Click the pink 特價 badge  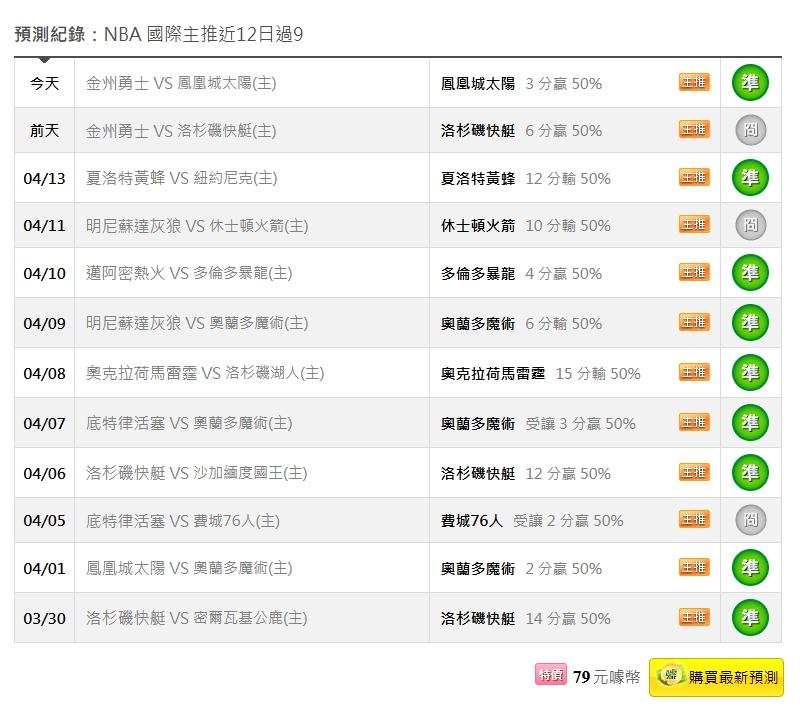[551, 676]
